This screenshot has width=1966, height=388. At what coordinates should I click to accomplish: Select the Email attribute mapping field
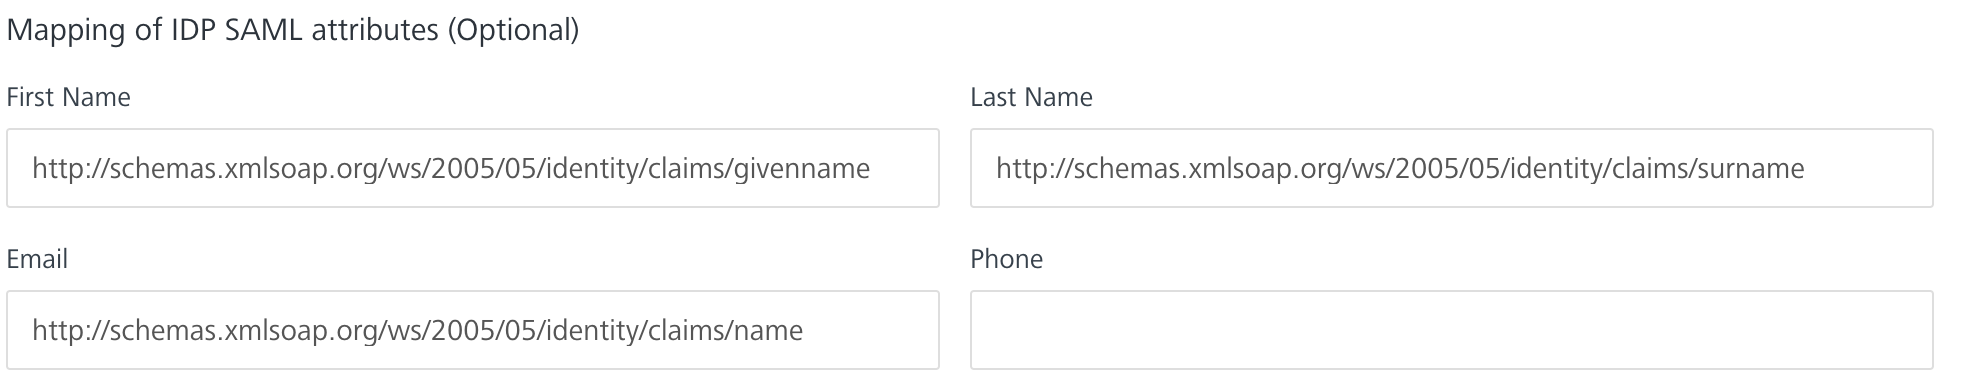pyautogui.click(x=473, y=330)
